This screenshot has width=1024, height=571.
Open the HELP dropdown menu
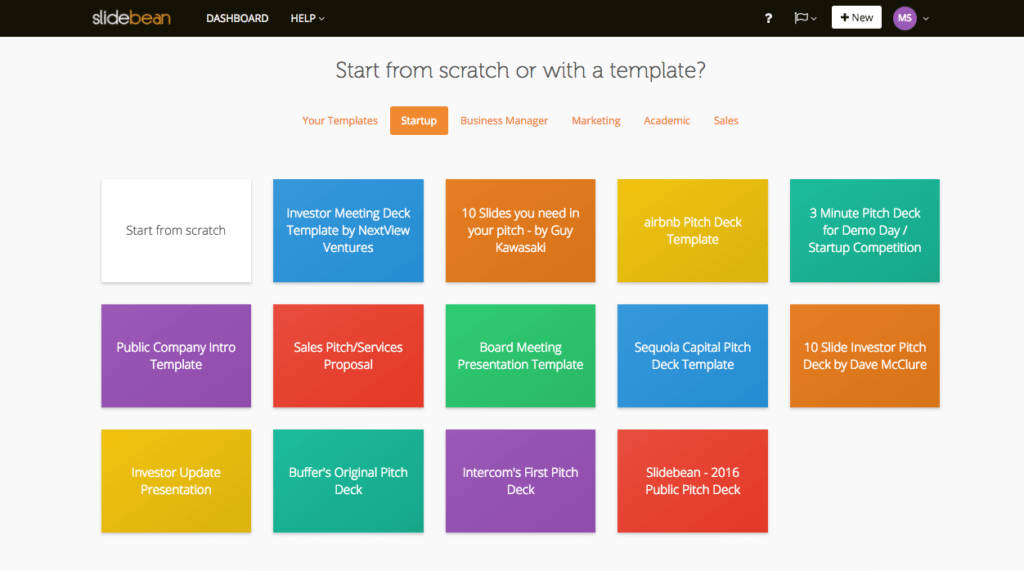[x=308, y=18]
